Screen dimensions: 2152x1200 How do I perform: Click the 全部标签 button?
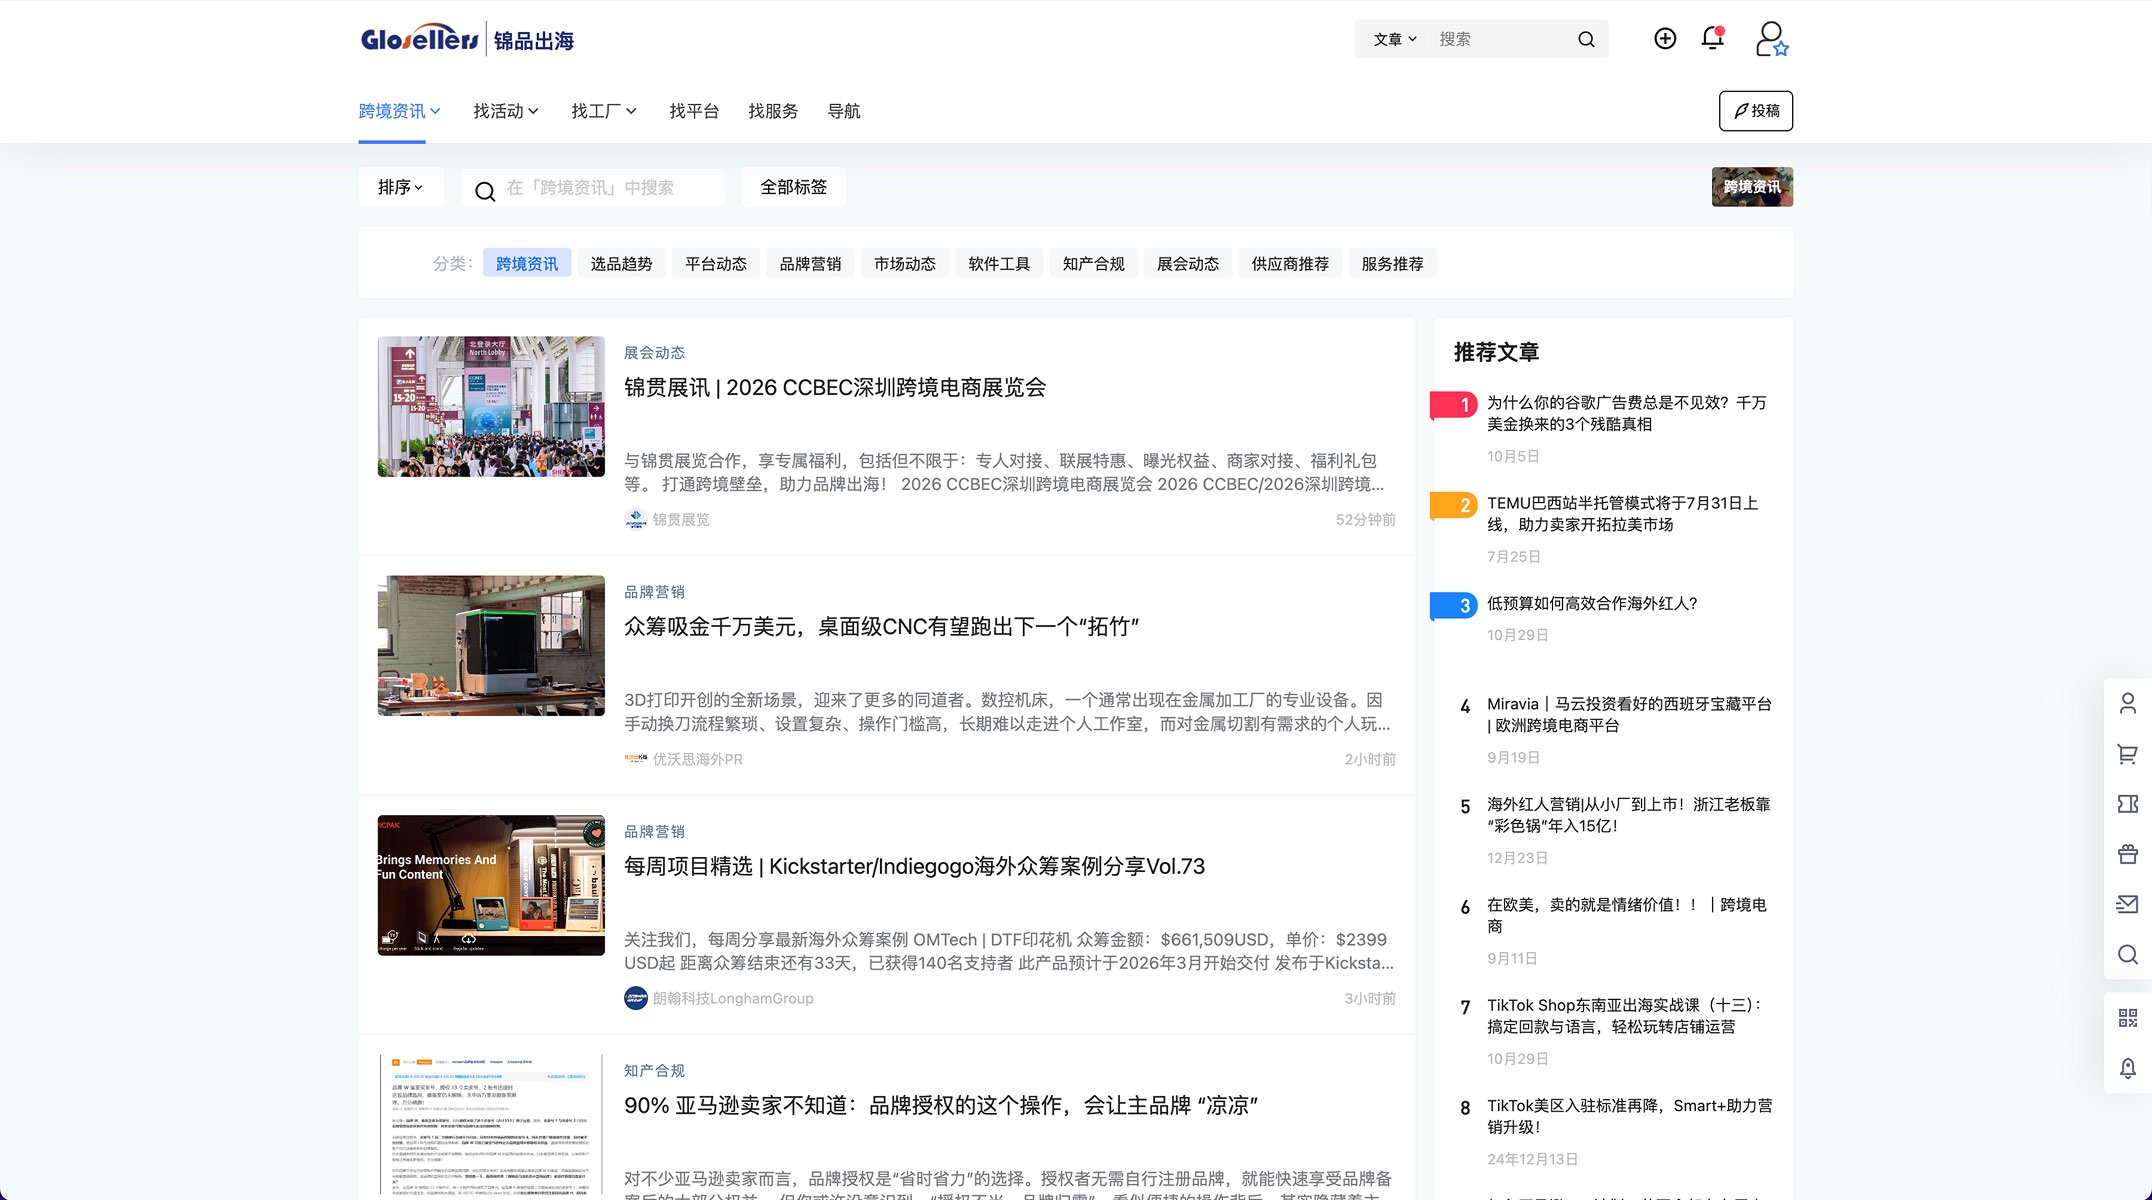coord(794,187)
